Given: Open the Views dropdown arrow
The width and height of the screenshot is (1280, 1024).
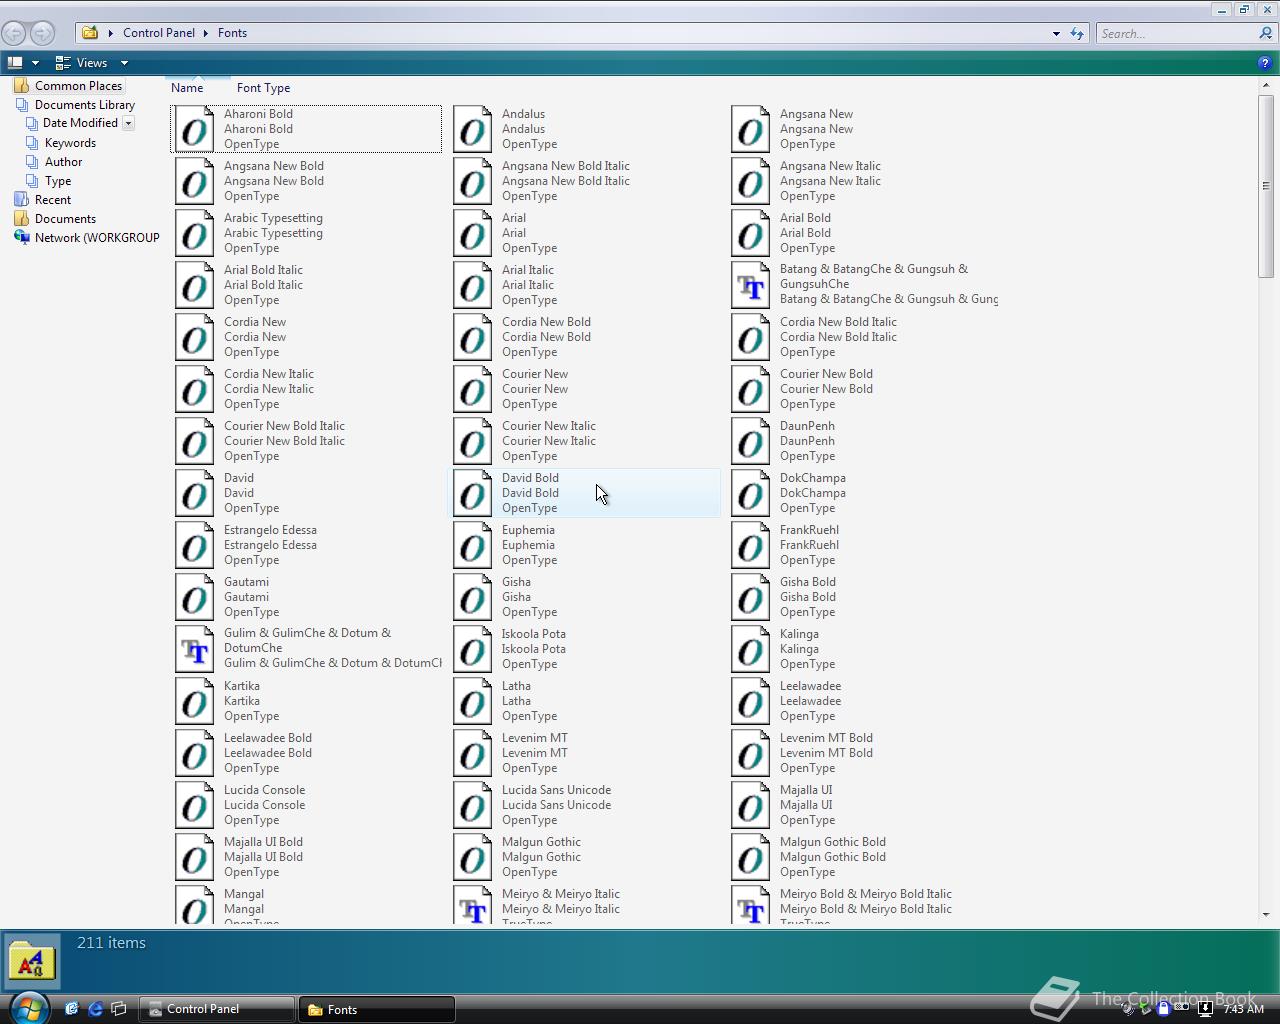Looking at the screenshot, I should (124, 63).
